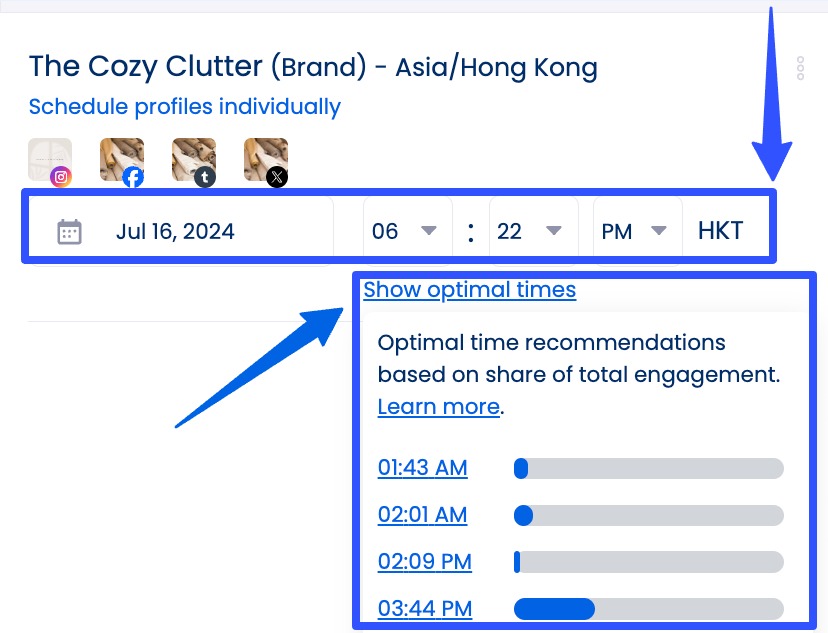Click the 03:44 PM engagement bar
The width and height of the screenshot is (828, 633).
(x=648, y=609)
